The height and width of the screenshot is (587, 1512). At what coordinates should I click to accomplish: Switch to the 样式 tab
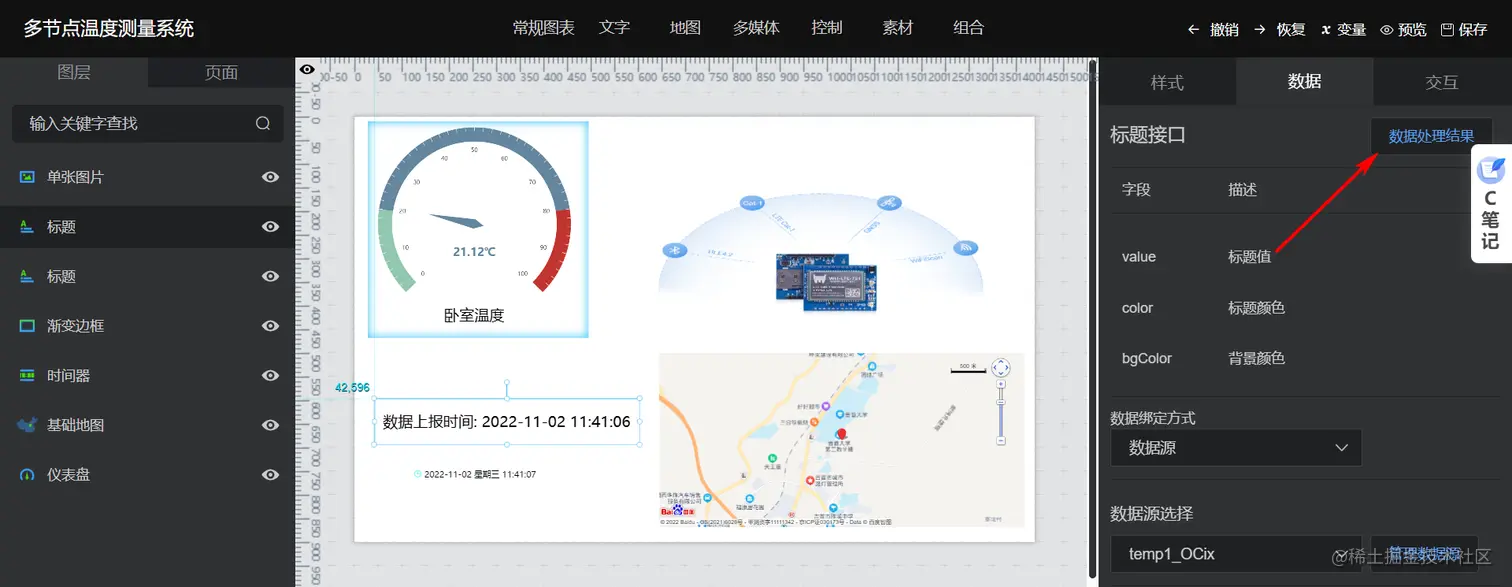click(1167, 82)
